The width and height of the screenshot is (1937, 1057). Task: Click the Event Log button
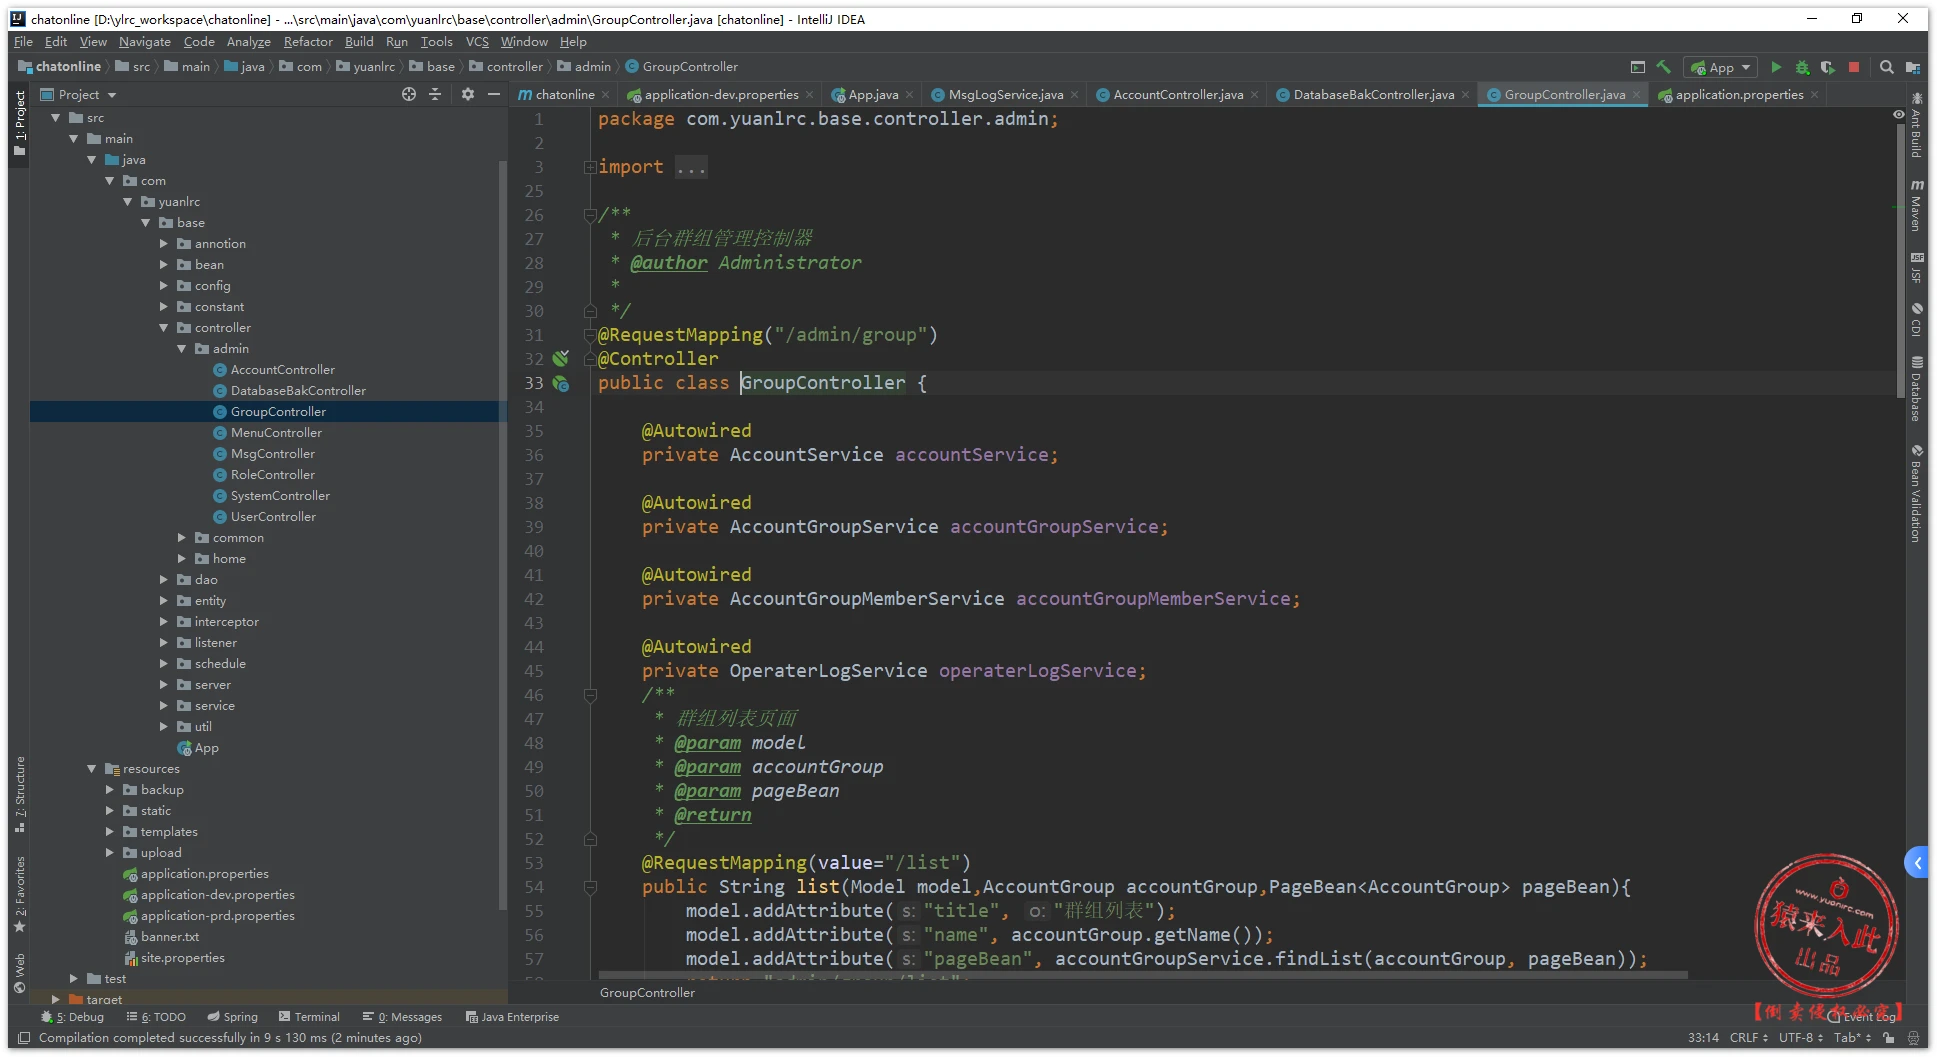click(x=1868, y=1017)
